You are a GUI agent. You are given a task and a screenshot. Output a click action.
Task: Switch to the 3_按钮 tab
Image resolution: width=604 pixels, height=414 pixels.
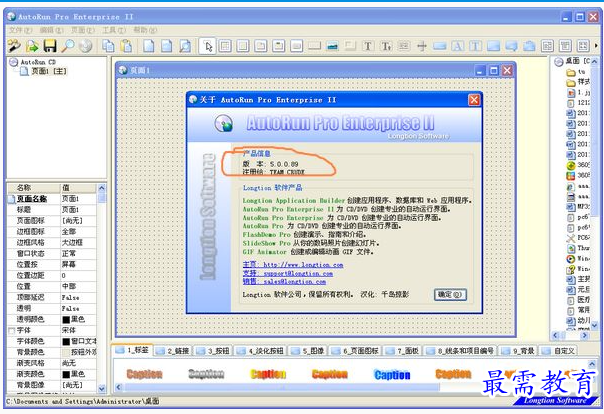[x=213, y=351]
